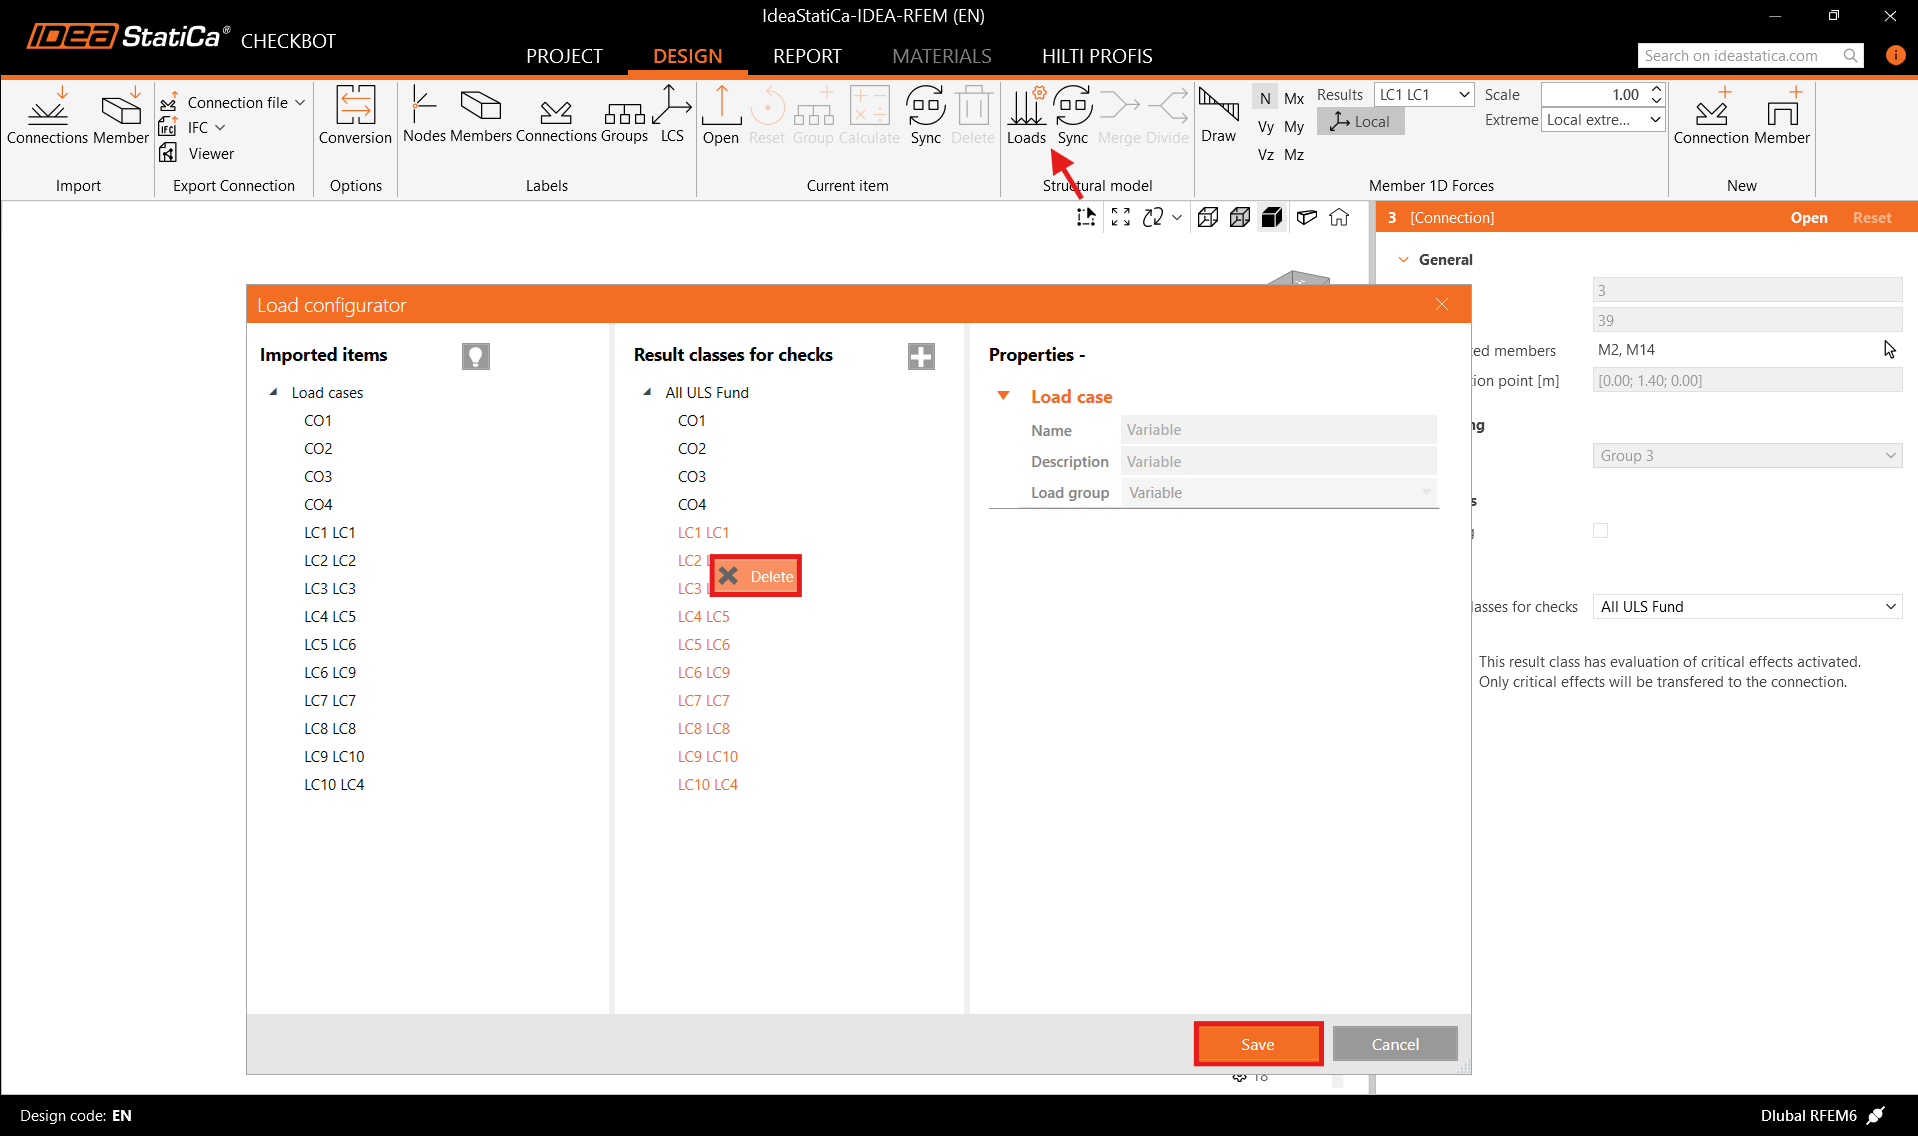Screen dimensions: 1918x1136
Task: Open the Results LC1 LC1 dropdown
Action: [1424, 95]
